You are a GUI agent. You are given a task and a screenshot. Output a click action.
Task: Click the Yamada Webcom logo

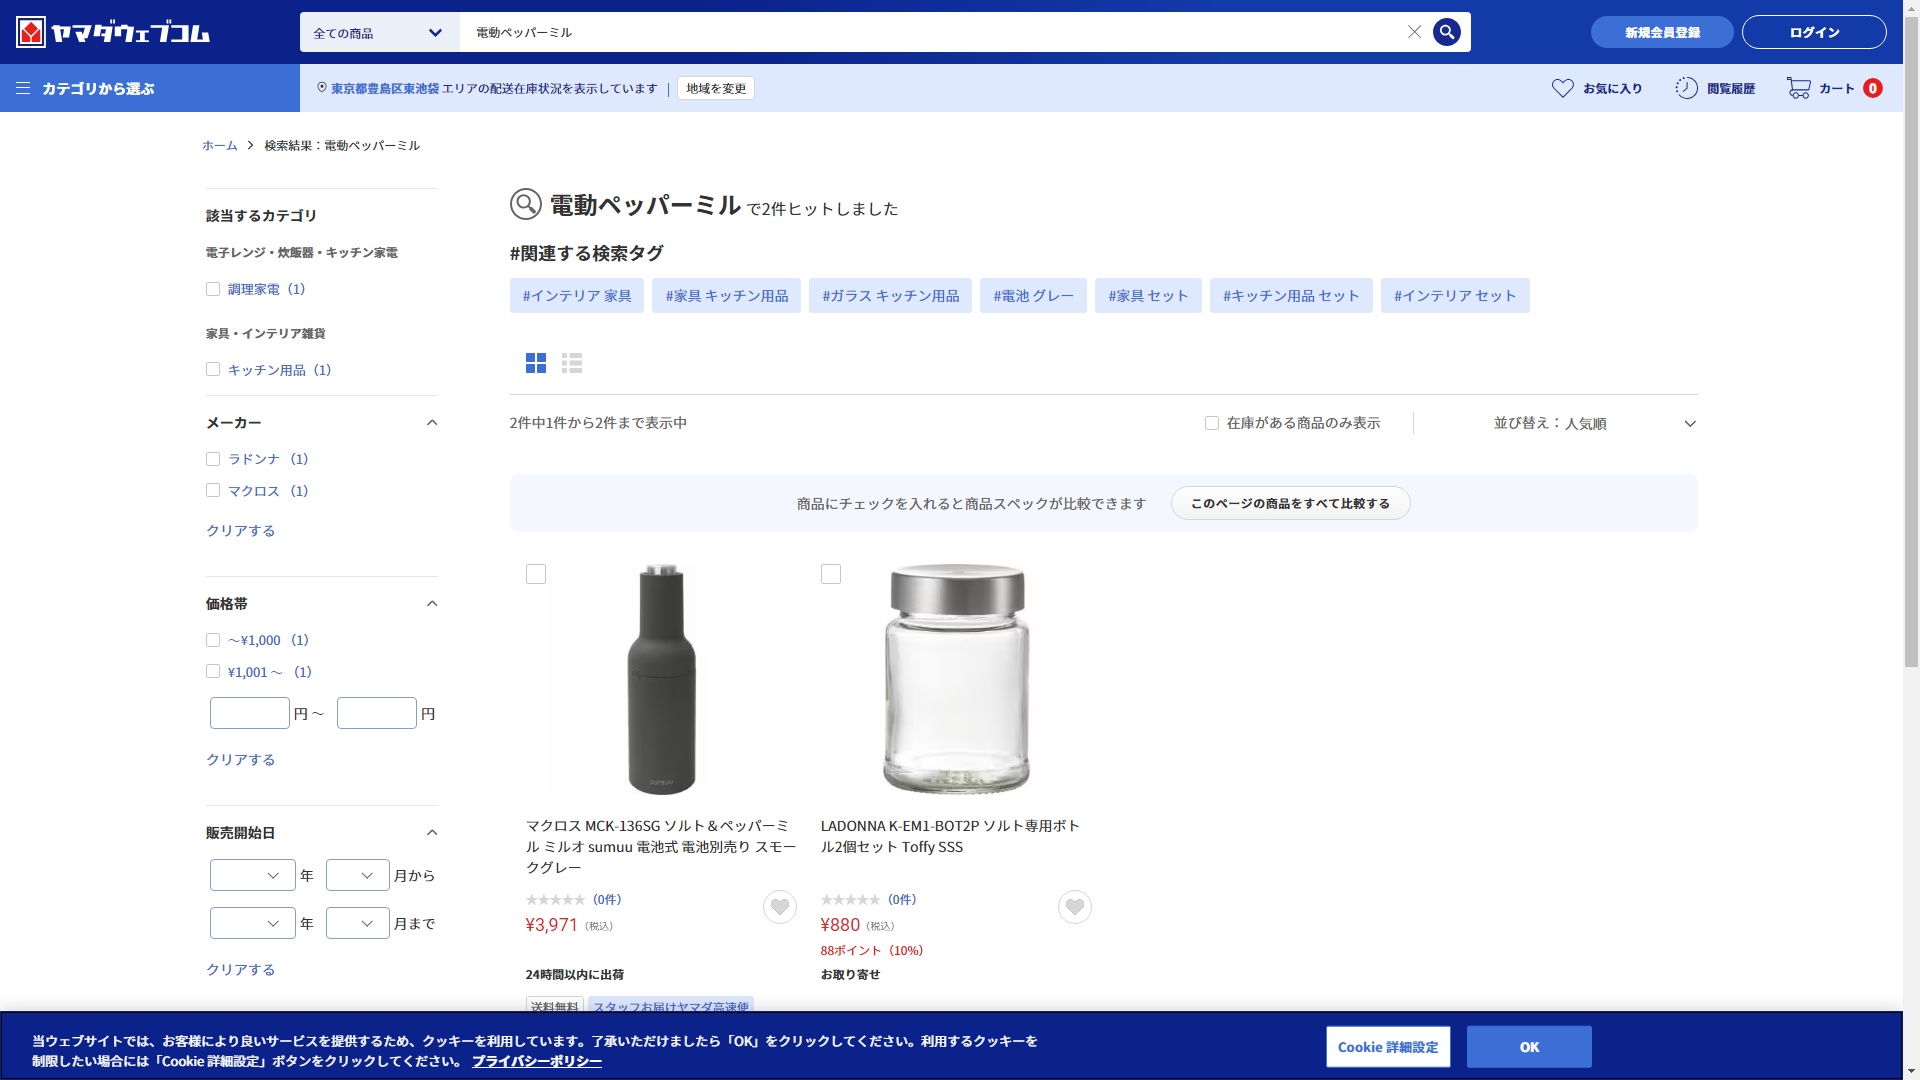tap(113, 32)
